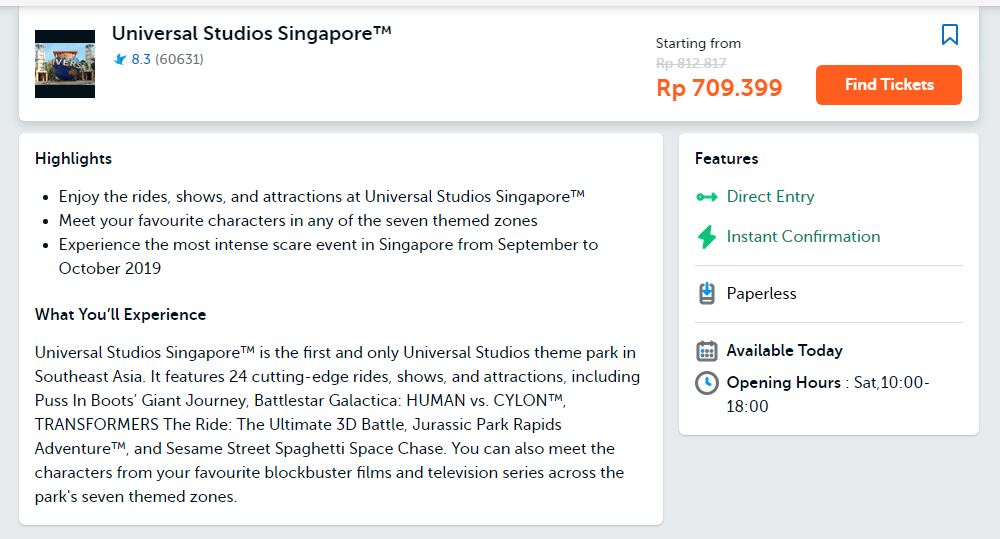Click the Features panel heading
The height and width of the screenshot is (539, 1000).
(x=726, y=159)
